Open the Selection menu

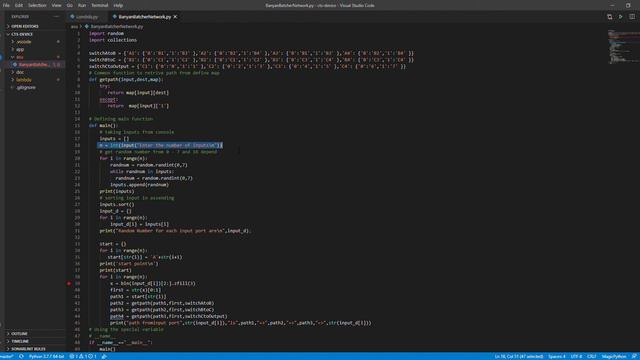pyautogui.click(x=37, y=5)
